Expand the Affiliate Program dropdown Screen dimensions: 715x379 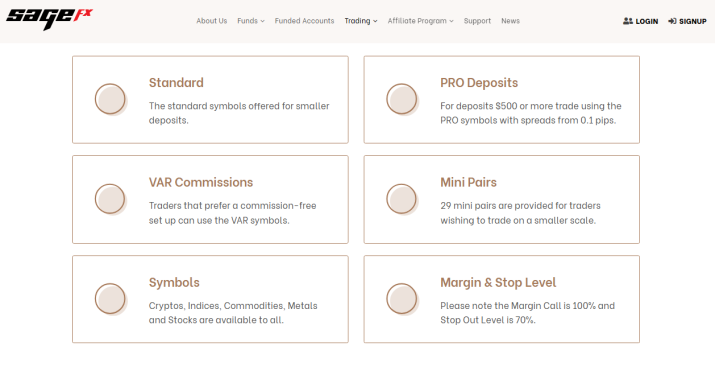coord(420,21)
